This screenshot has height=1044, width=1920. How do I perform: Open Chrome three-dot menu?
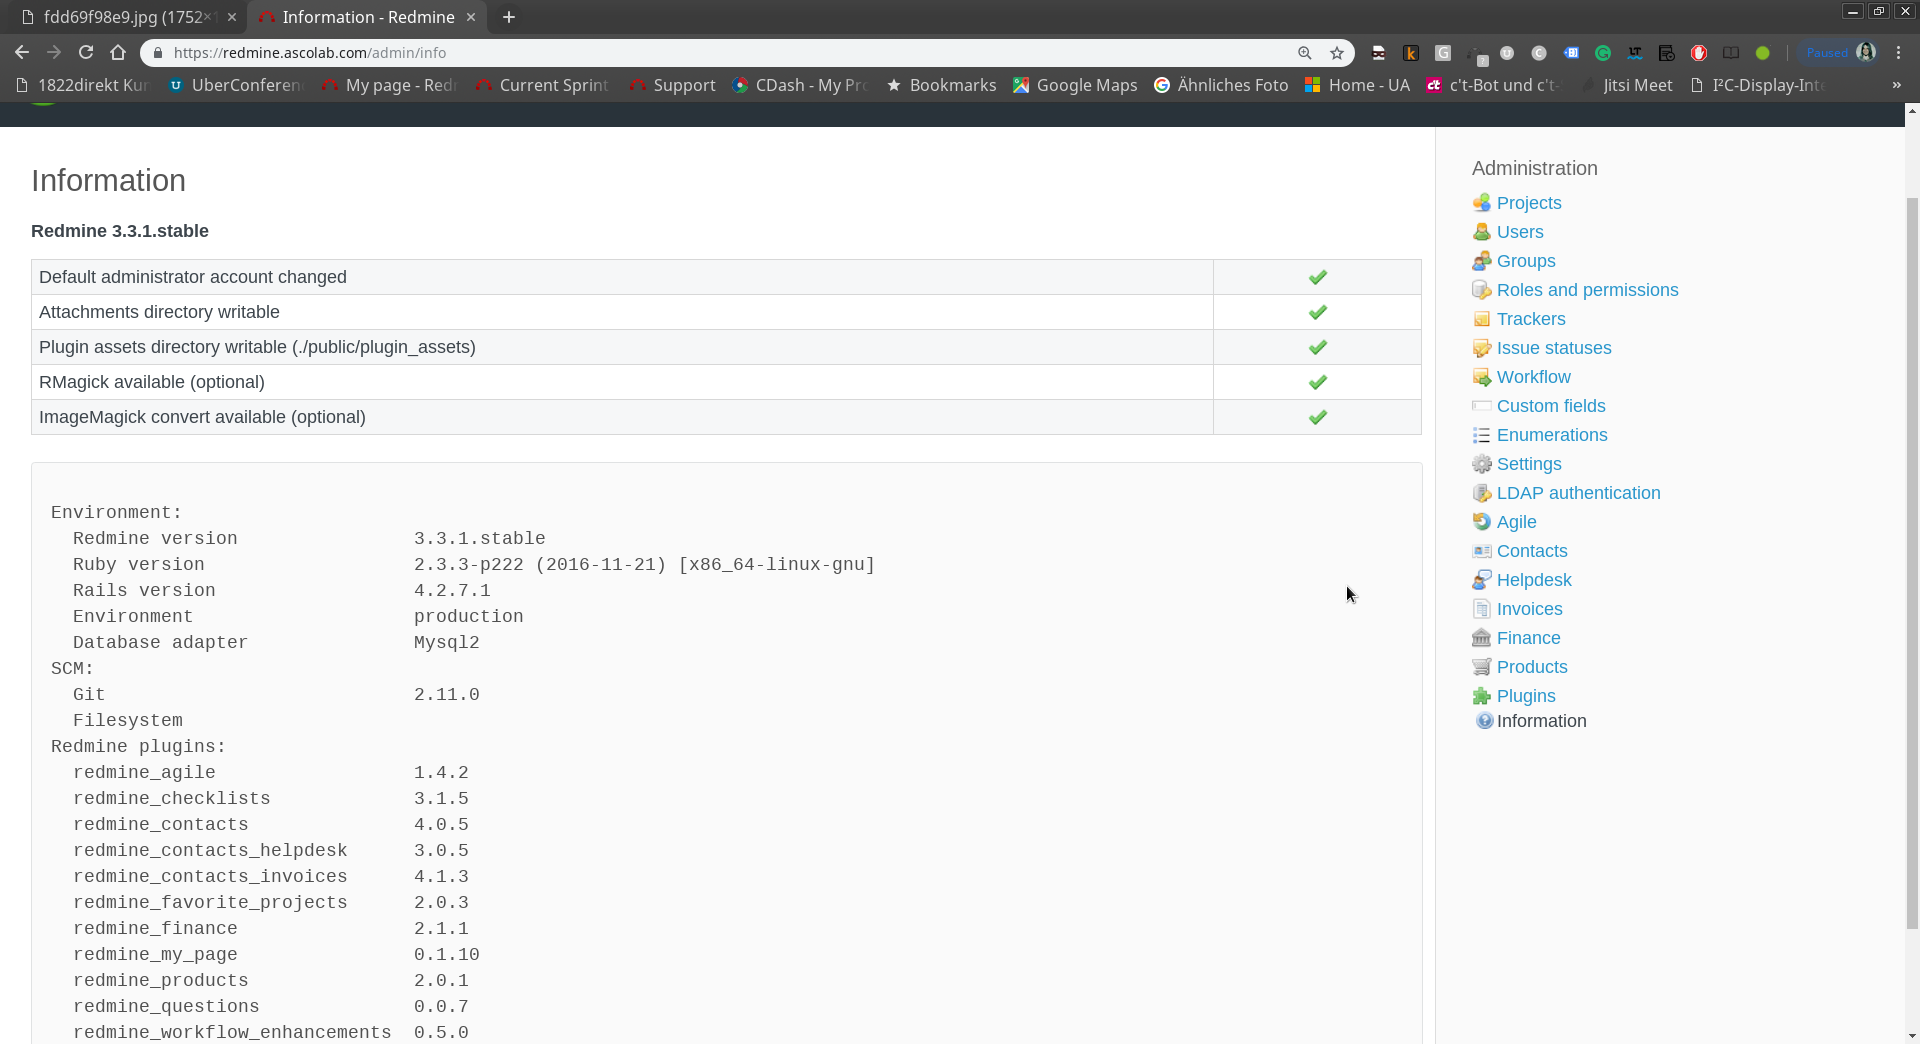(x=1899, y=52)
